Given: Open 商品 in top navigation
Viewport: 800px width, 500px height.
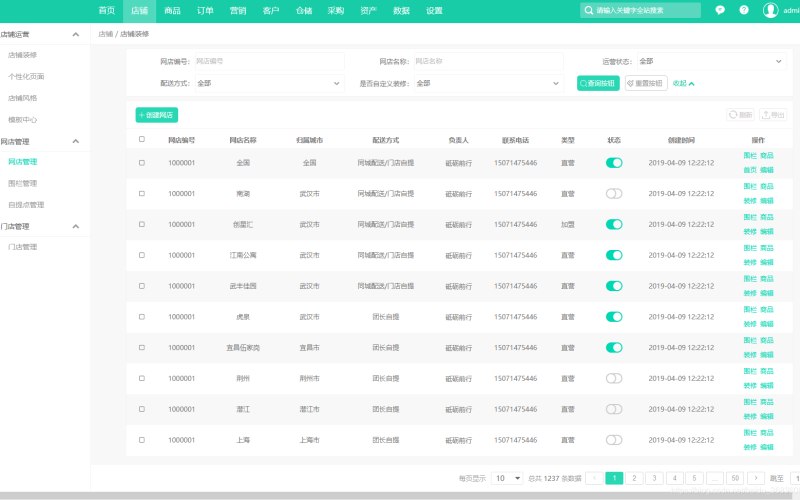Looking at the screenshot, I should tap(172, 11).
